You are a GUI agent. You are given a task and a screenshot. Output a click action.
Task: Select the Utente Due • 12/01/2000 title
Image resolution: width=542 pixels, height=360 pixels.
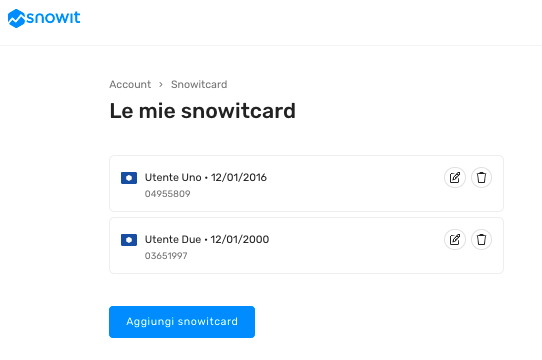[207, 239]
